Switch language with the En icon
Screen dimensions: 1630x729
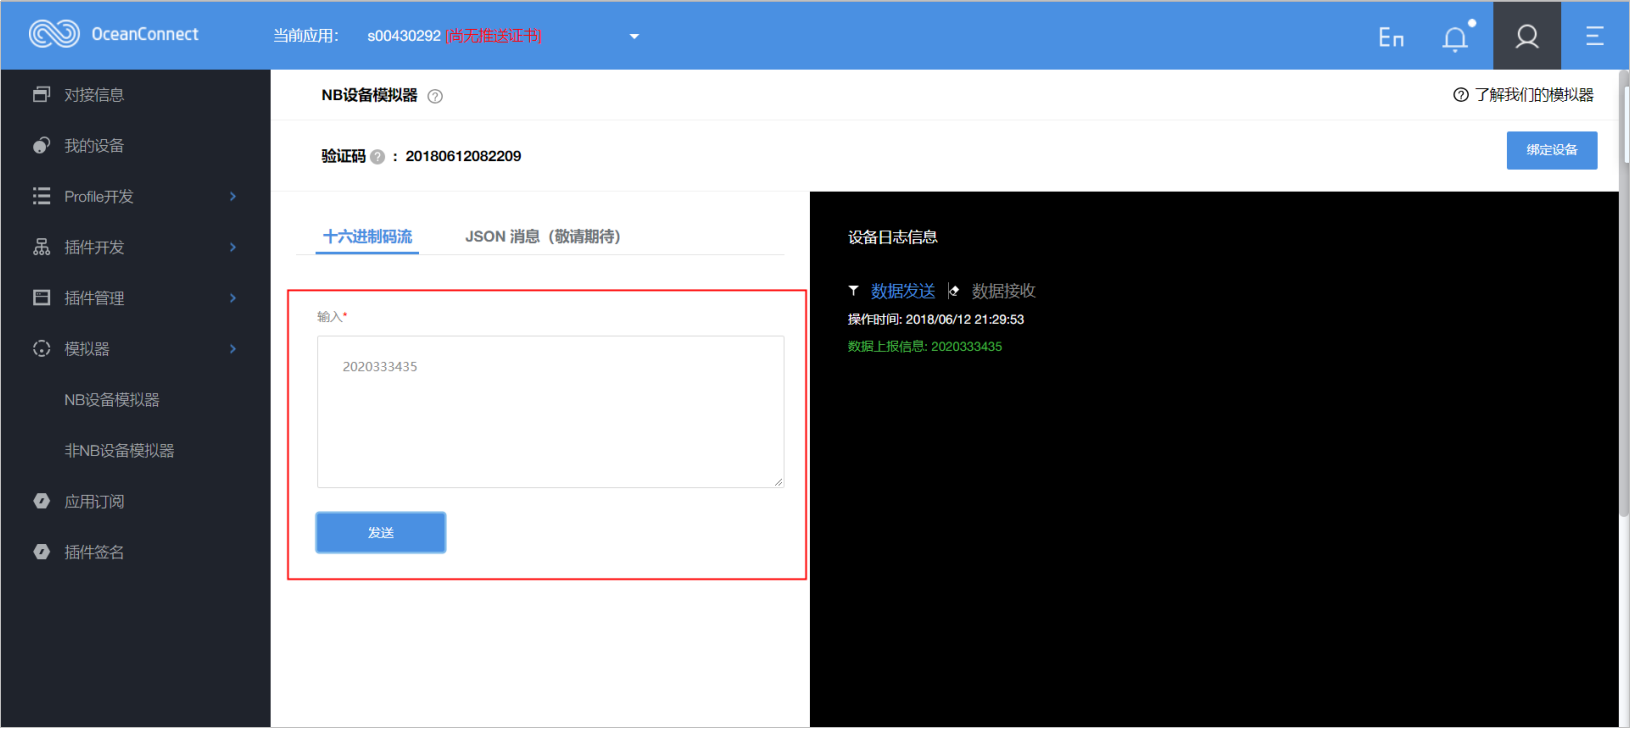[1391, 37]
